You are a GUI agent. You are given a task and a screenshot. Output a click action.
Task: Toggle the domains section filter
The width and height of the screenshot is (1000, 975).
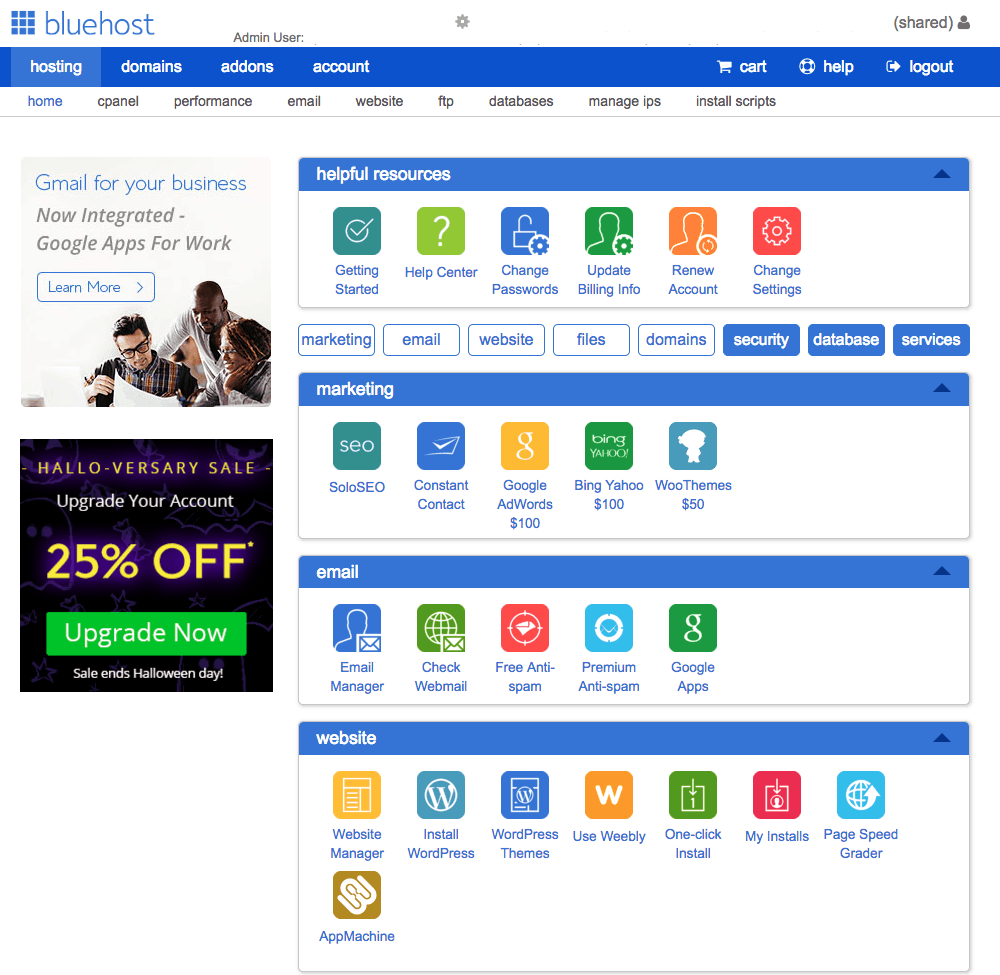[676, 340]
